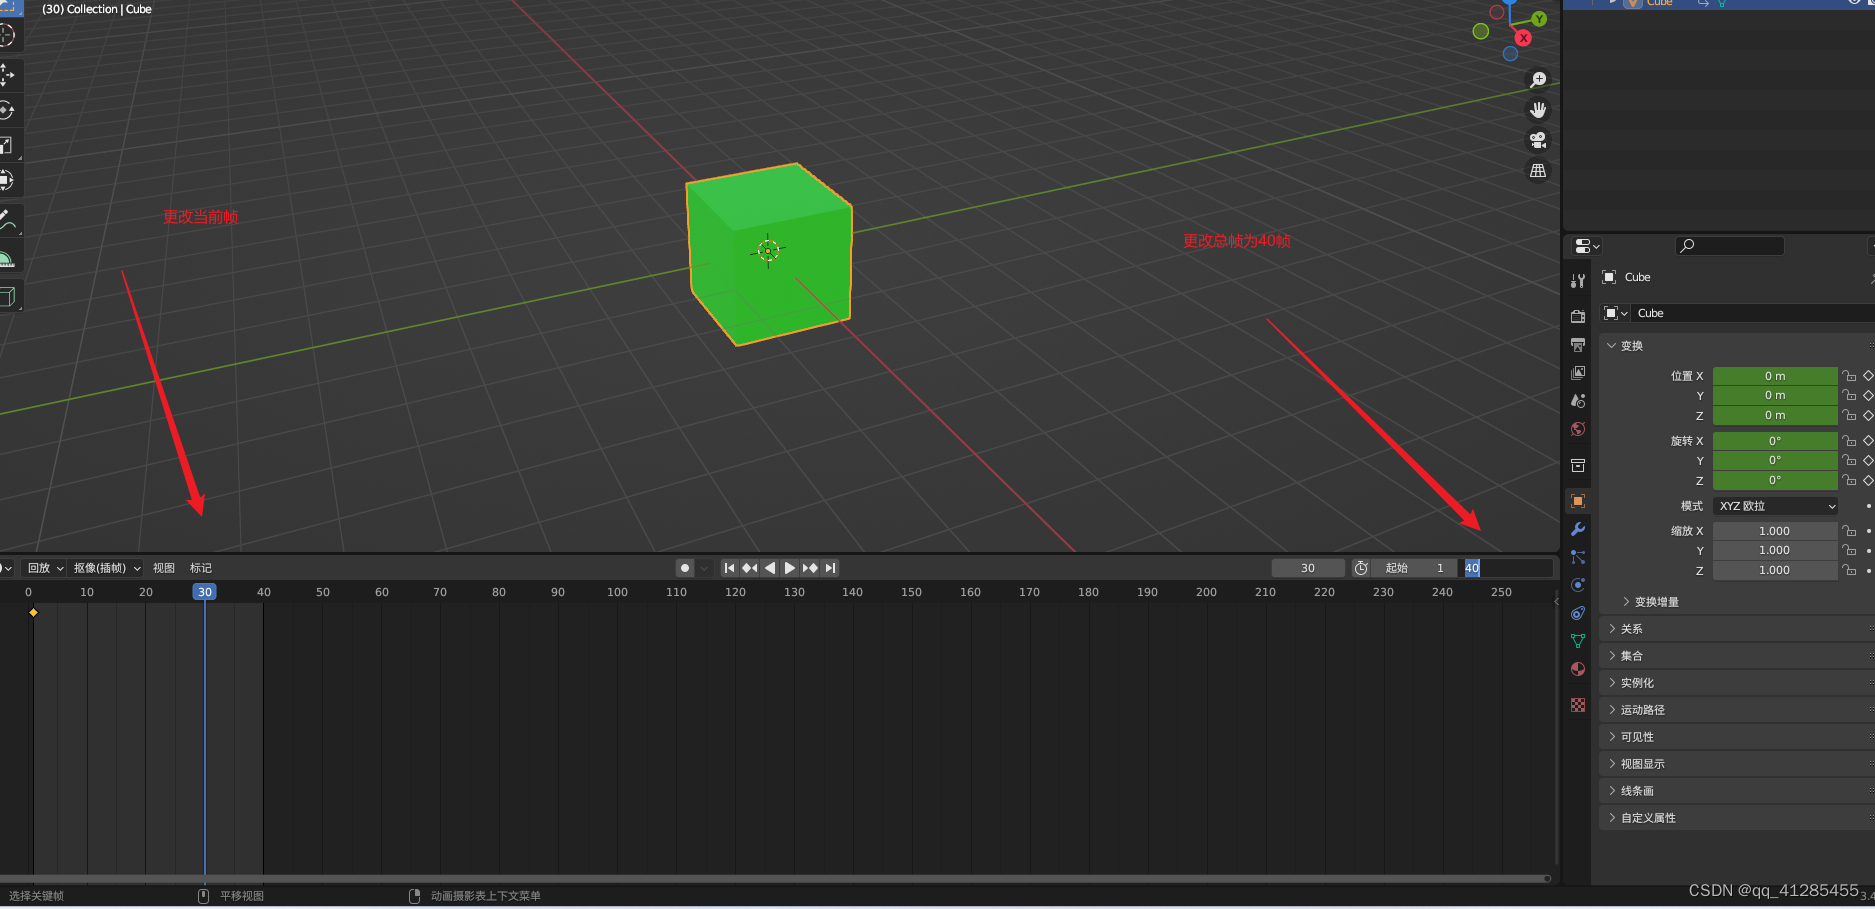The image size is (1875, 909).
Task: Open the World properties tab icon
Action: (x=1578, y=429)
